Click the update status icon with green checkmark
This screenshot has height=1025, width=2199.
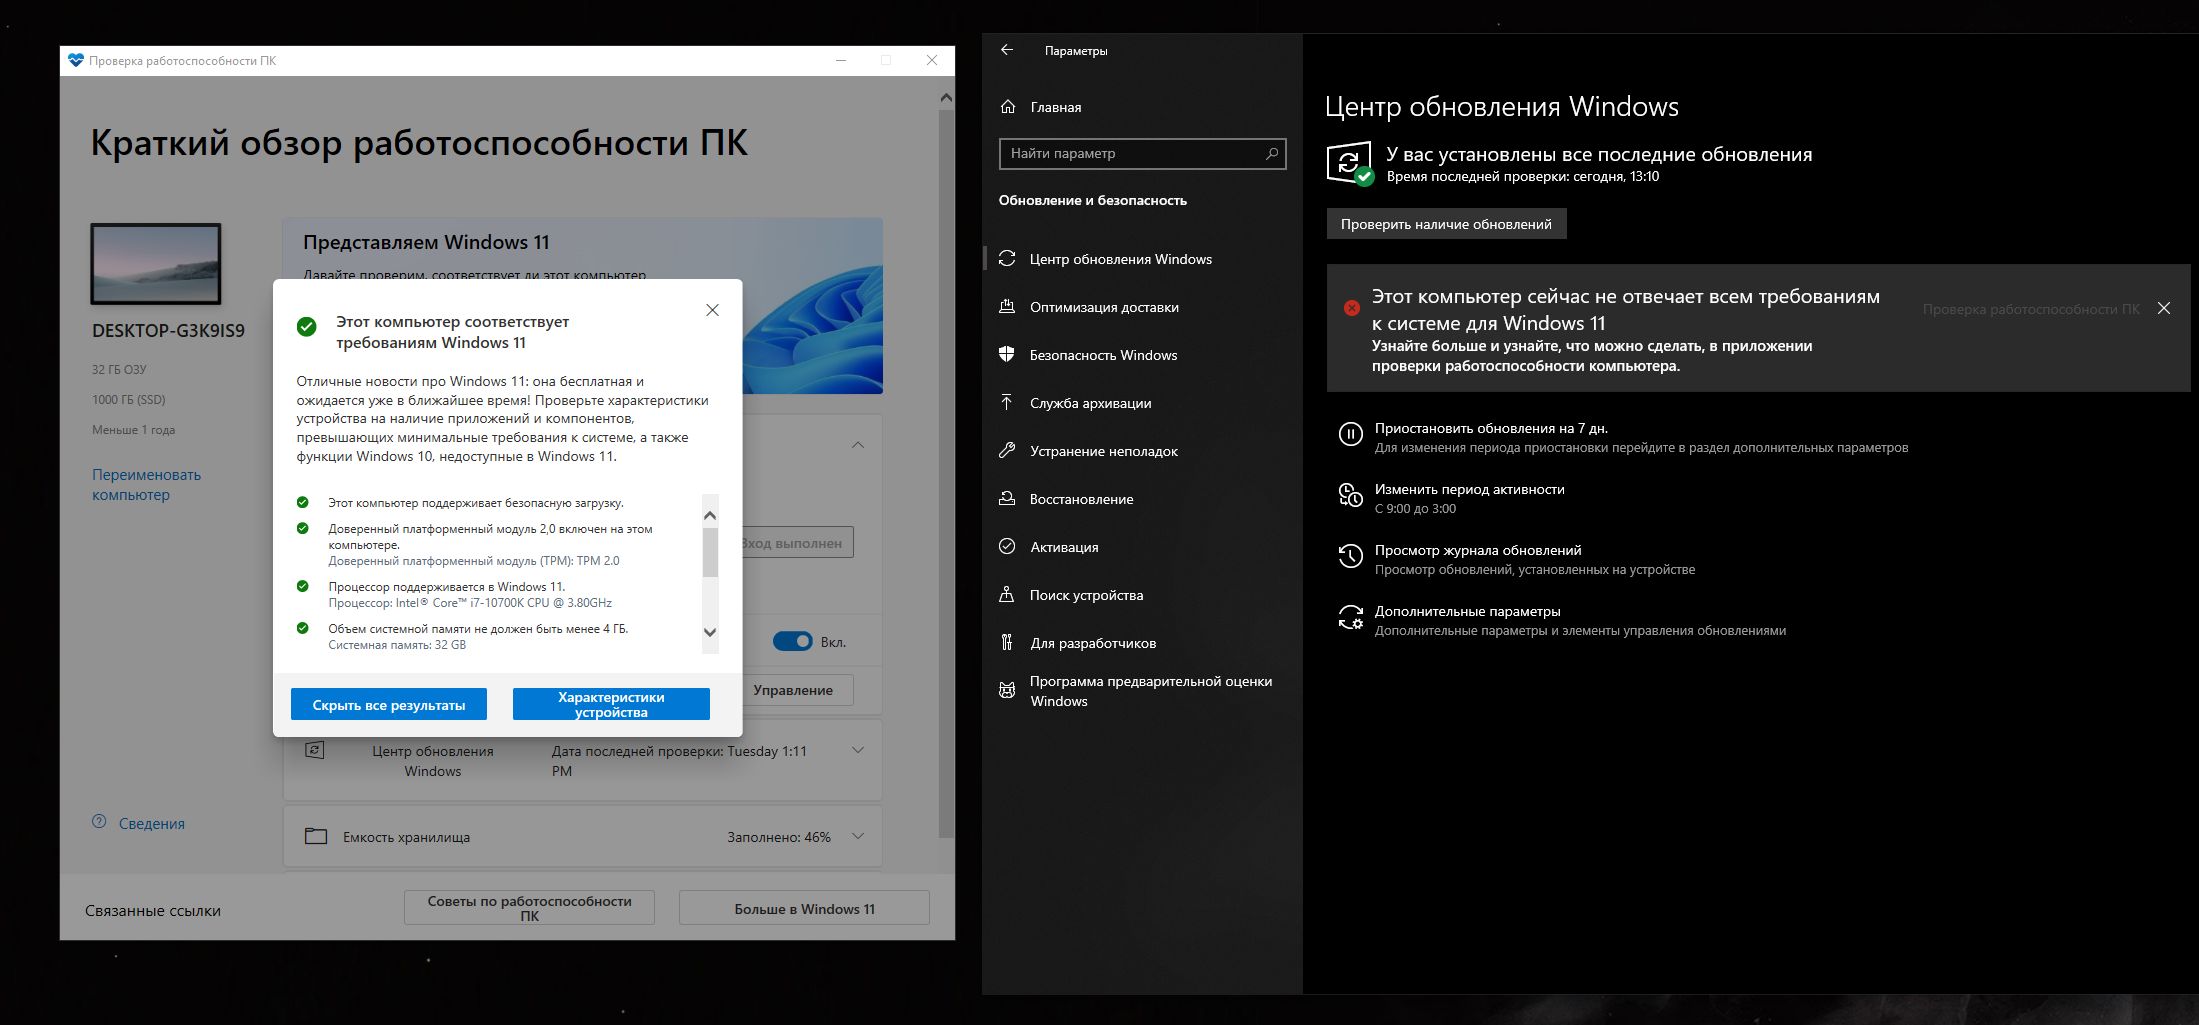[1350, 163]
